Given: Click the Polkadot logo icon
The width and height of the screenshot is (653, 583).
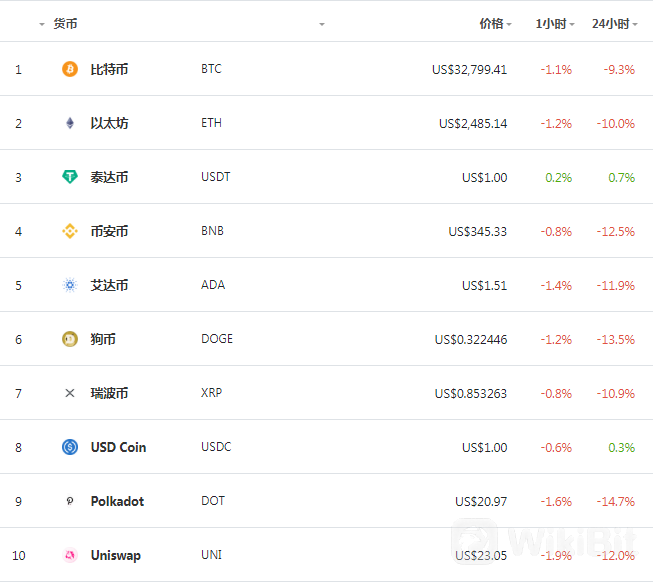Looking at the screenshot, I should point(70,501).
